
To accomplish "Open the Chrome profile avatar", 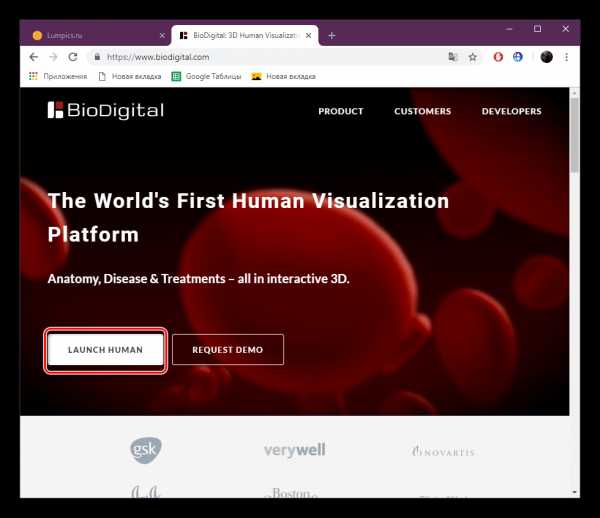I will click(546, 57).
